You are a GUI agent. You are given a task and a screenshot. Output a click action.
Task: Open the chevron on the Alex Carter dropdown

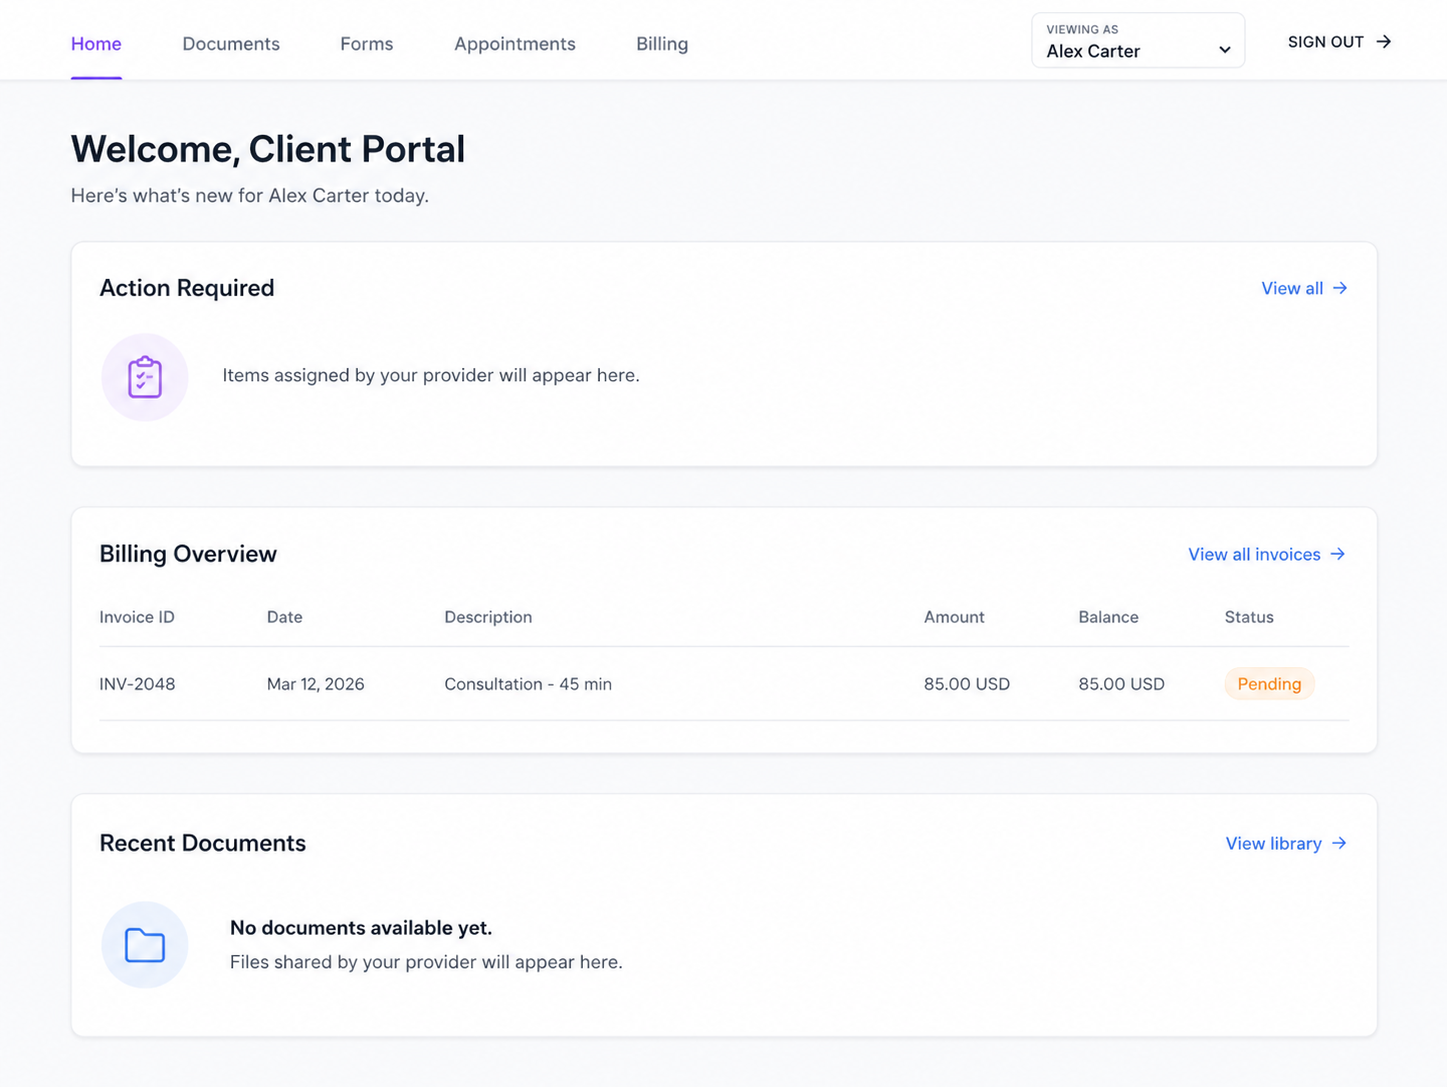tap(1224, 48)
